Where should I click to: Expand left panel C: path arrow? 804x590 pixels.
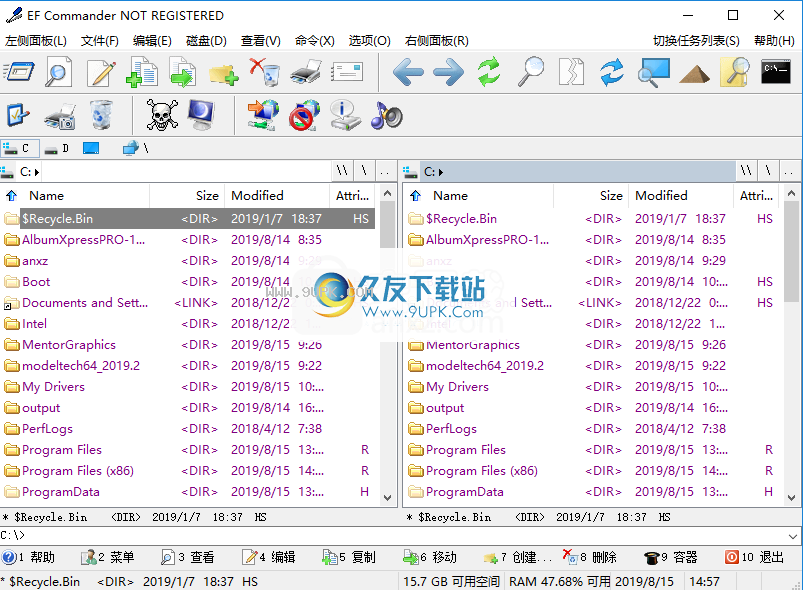pos(37,172)
